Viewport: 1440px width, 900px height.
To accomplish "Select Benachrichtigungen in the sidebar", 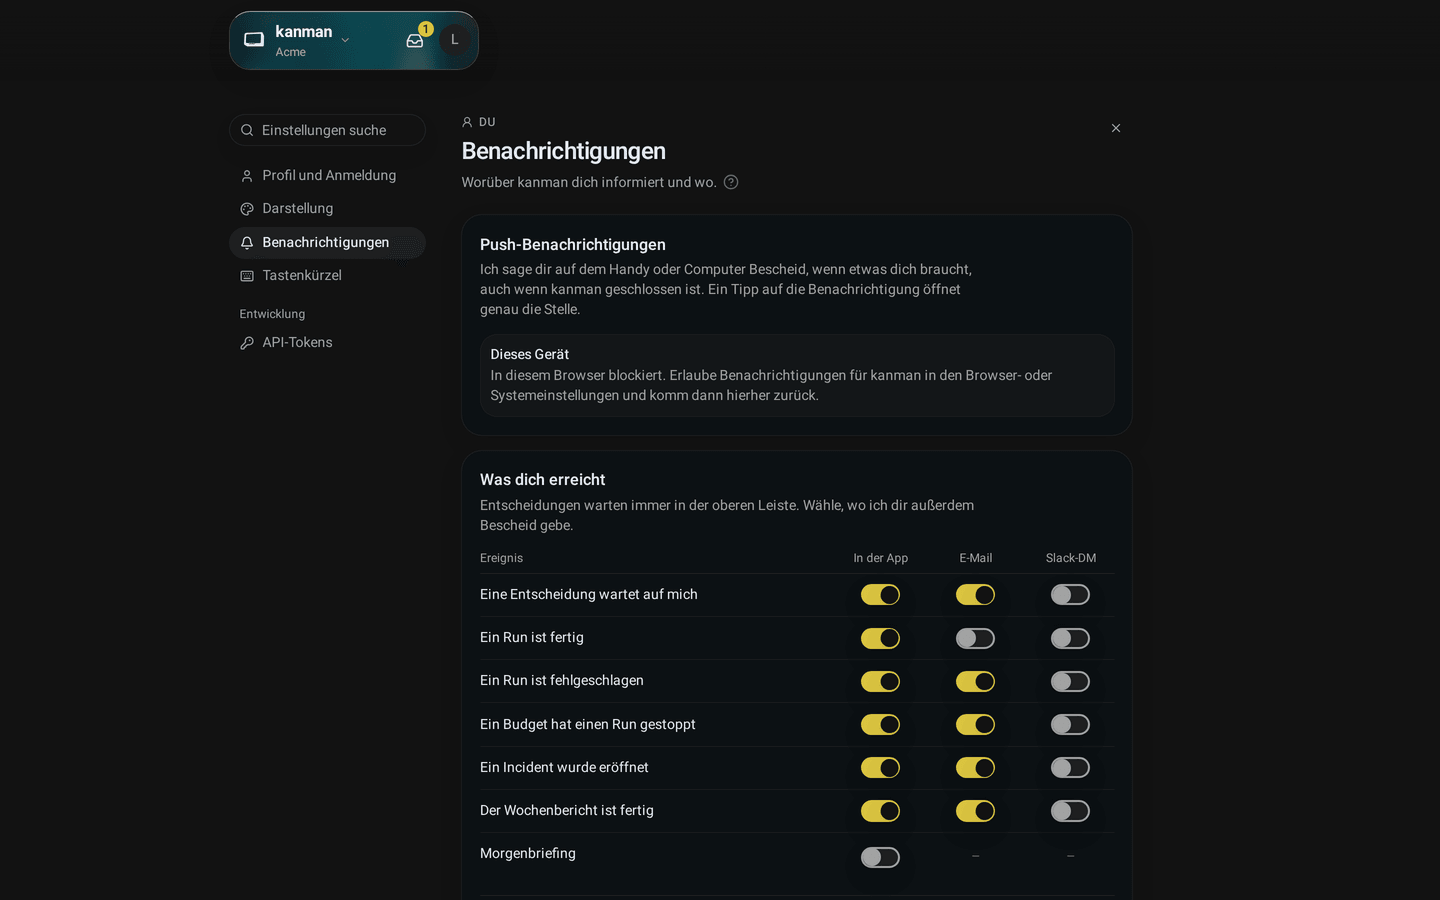I will (327, 243).
